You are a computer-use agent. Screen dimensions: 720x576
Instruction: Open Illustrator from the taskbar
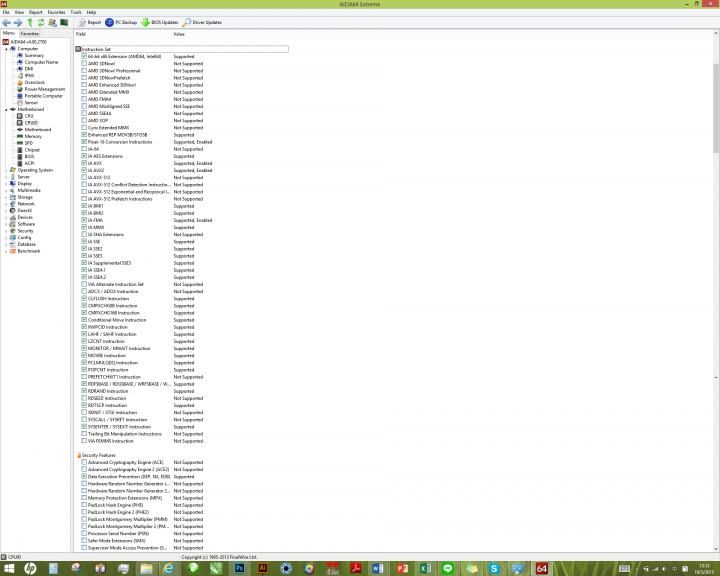[x=263, y=568]
